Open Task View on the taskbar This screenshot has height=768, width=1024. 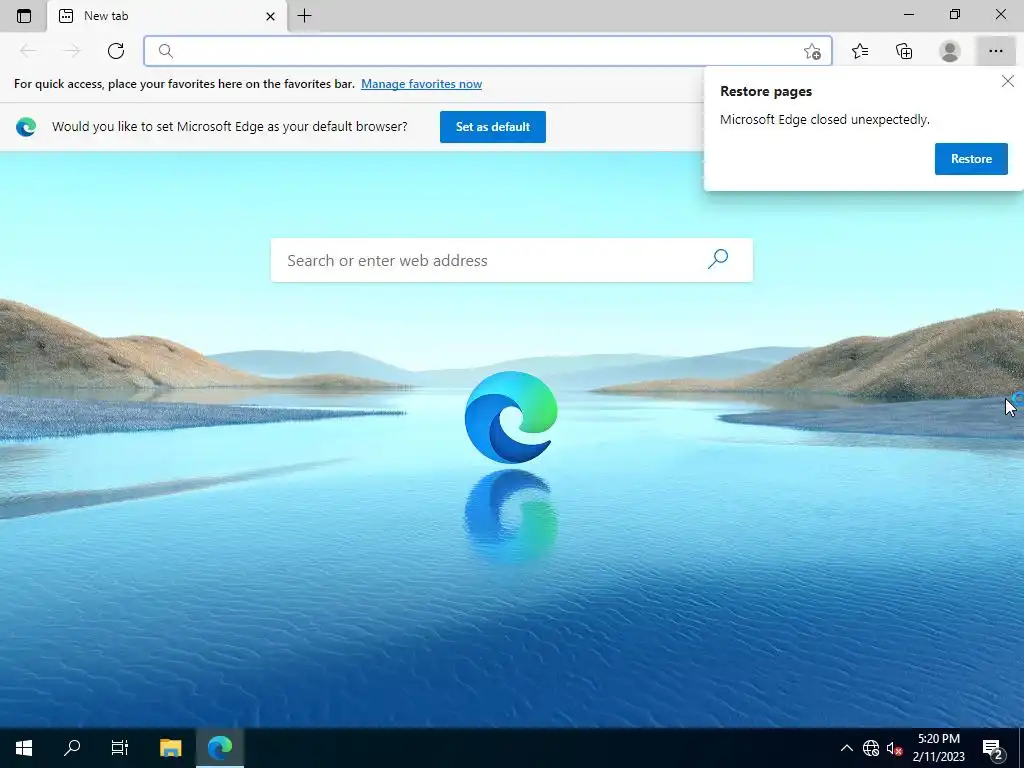coord(120,747)
